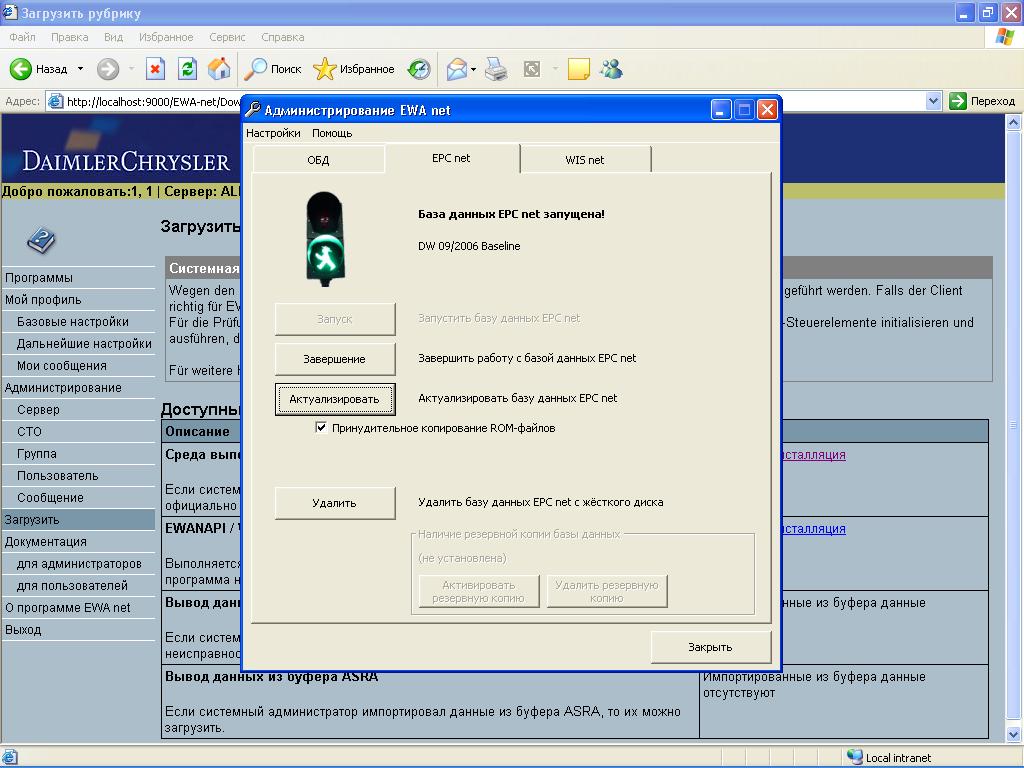Click the green Go arrow (Переход)

[x=957, y=101]
